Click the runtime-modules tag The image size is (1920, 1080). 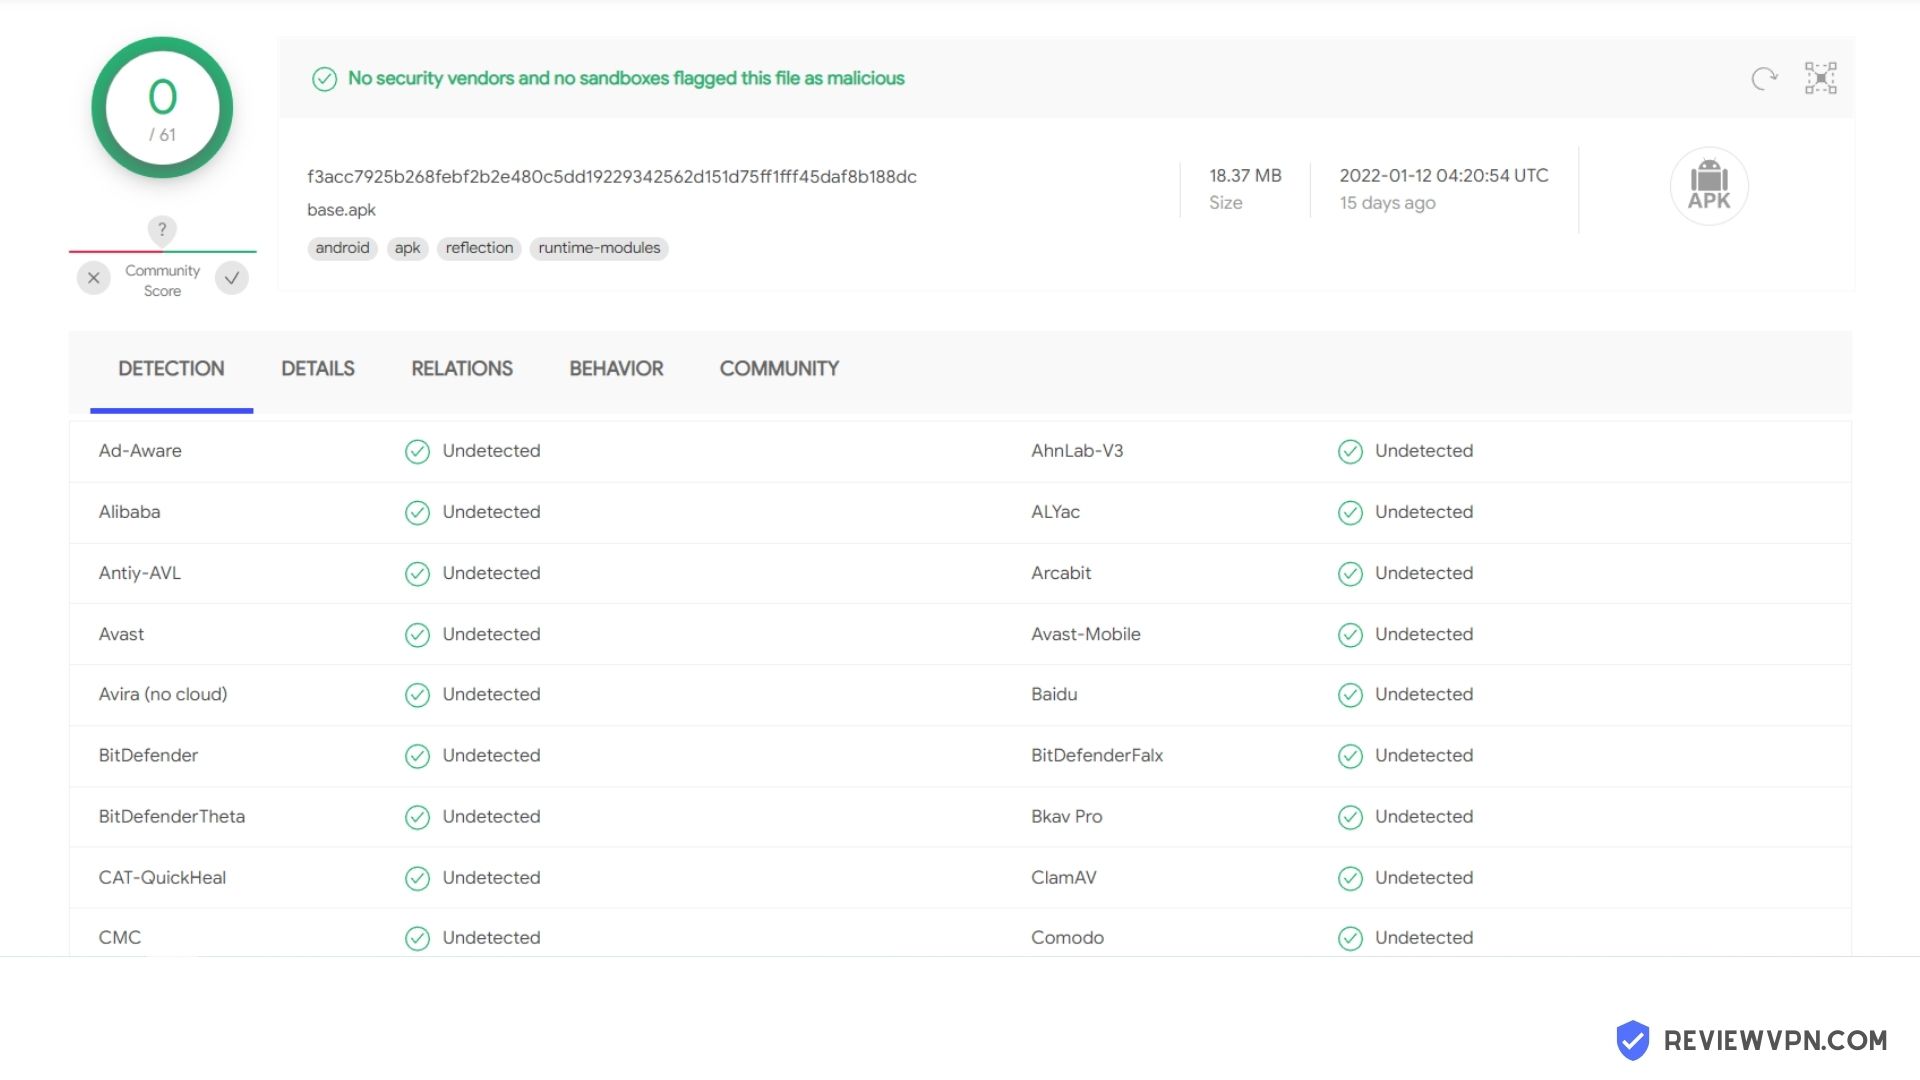599,248
